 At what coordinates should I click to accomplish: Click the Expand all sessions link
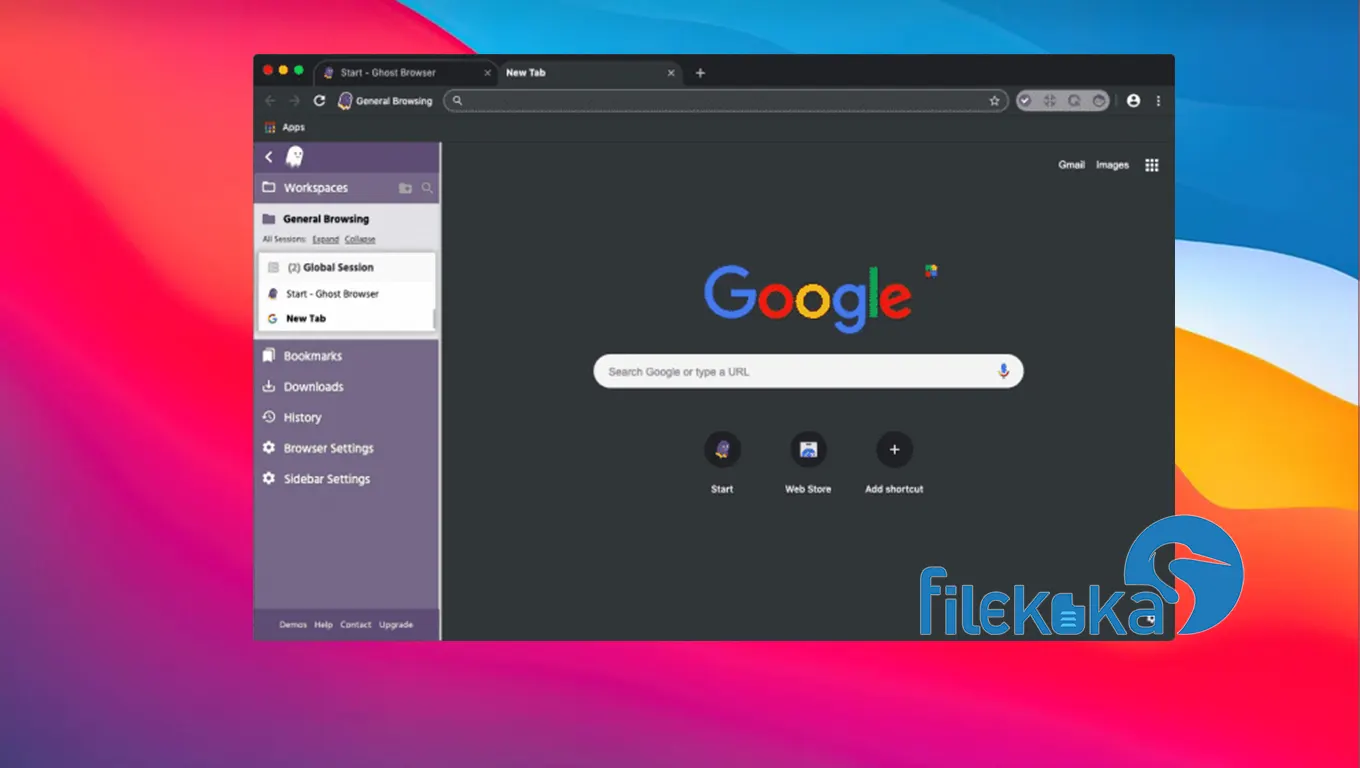click(x=325, y=239)
